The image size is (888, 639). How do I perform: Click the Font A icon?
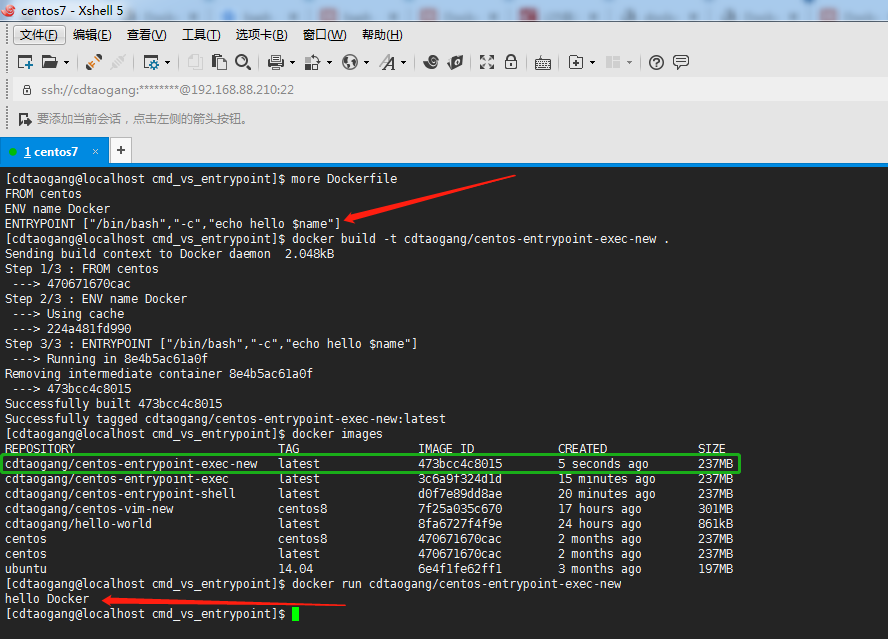point(388,62)
